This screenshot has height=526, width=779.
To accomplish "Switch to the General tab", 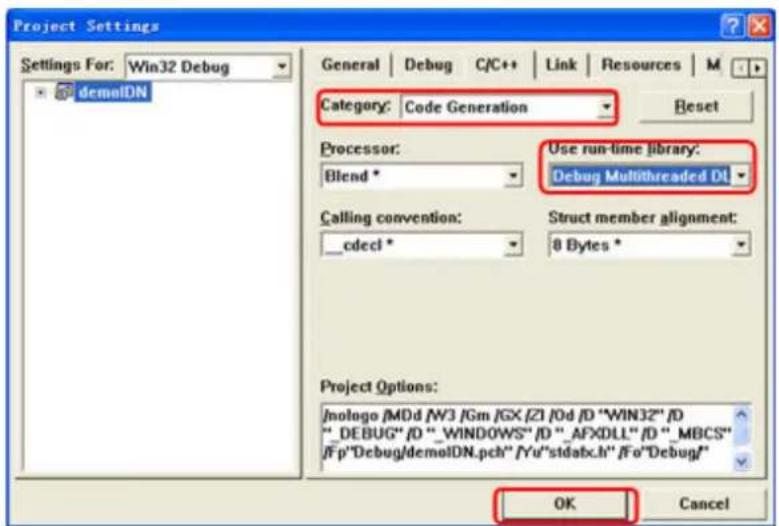I will click(x=350, y=65).
